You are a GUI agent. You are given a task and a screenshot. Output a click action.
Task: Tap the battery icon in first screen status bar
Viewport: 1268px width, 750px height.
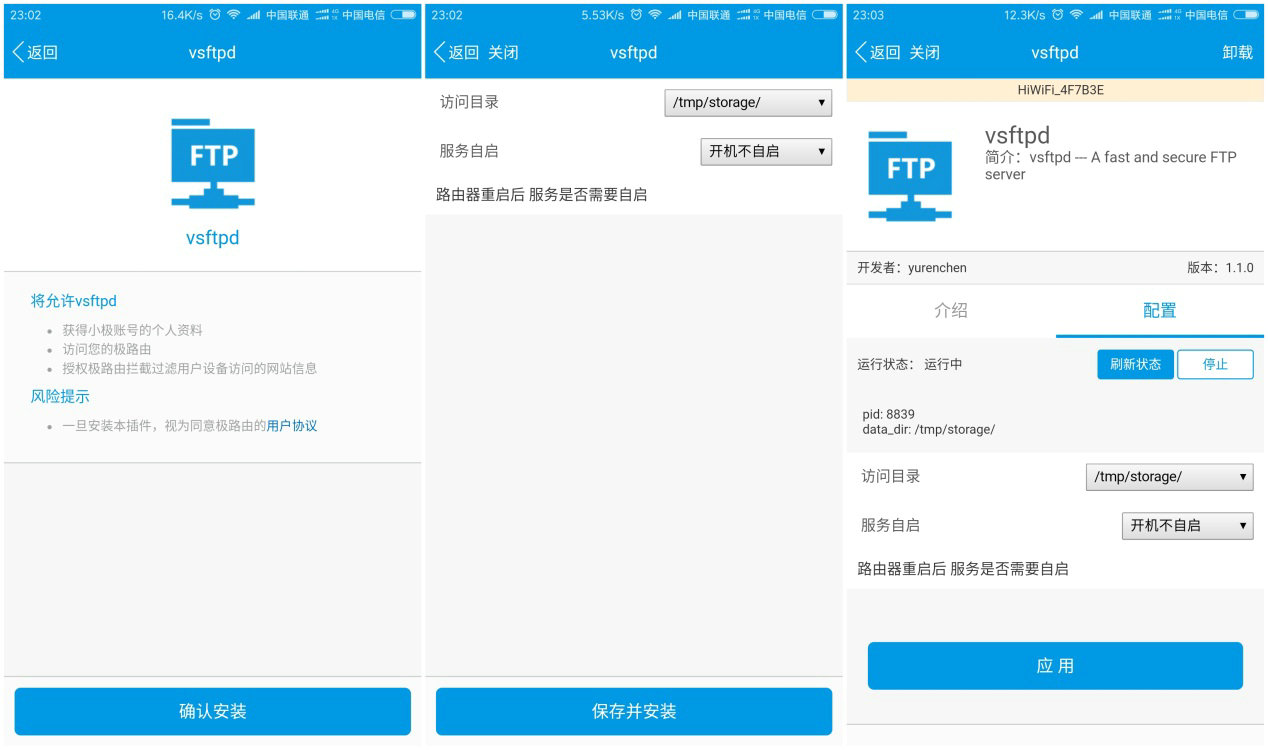pos(403,15)
